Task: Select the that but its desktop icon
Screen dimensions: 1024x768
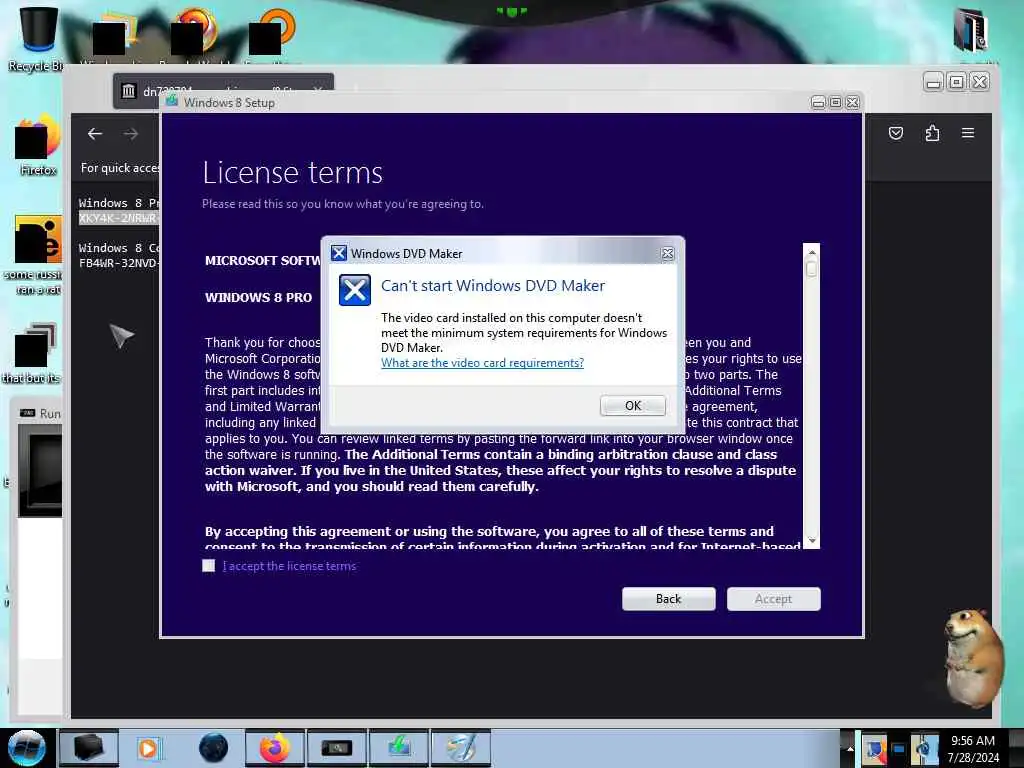Action: click(x=33, y=353)
